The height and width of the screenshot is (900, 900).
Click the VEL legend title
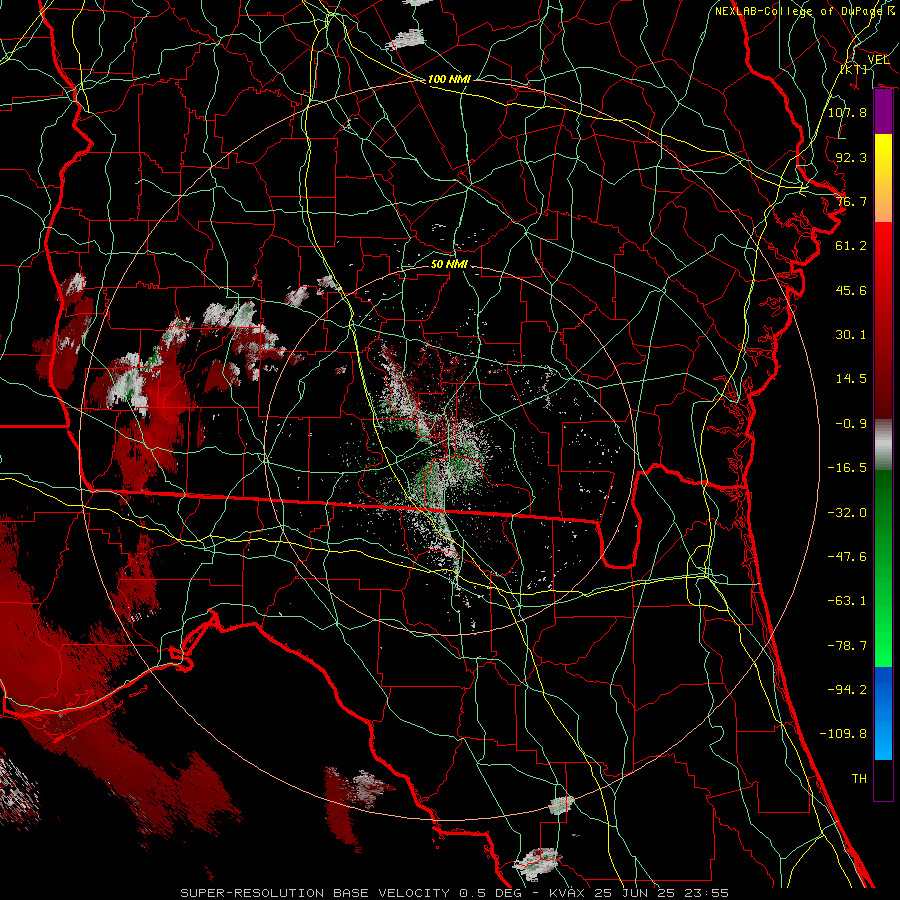(878, 60)
